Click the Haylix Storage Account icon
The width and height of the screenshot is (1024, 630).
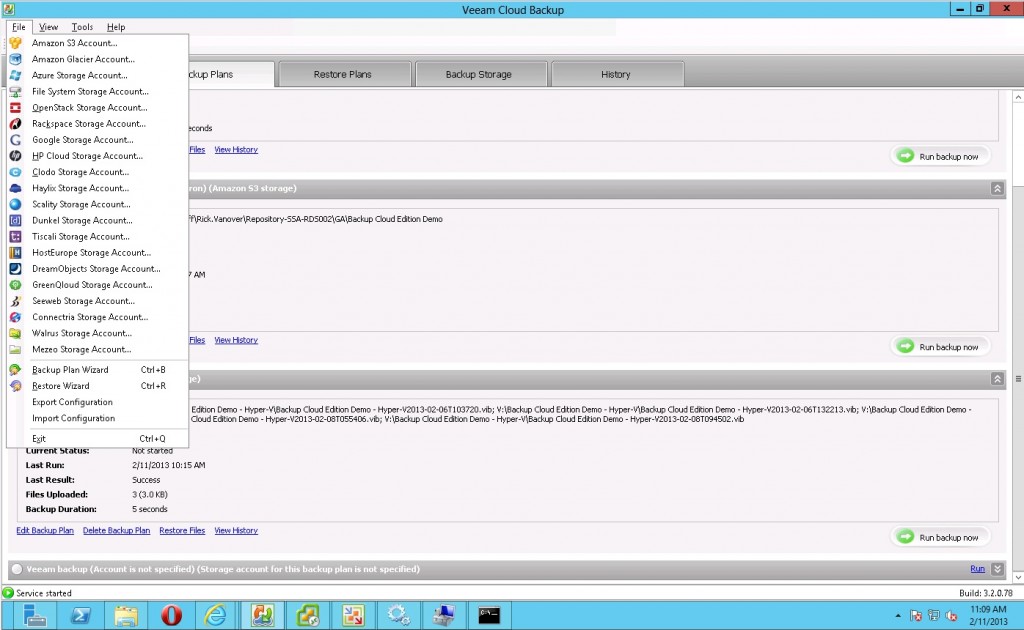[16, 188]
